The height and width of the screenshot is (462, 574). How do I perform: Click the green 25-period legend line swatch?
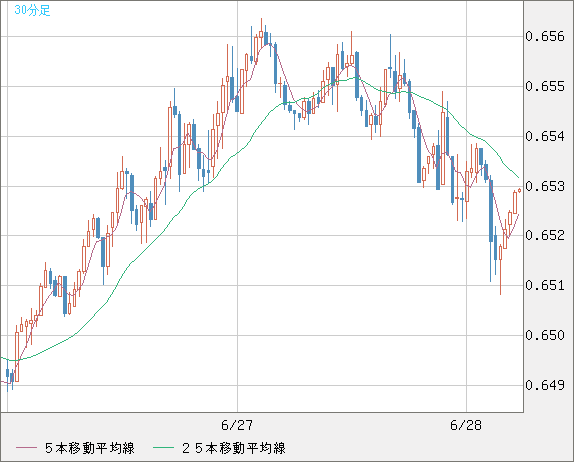click(x=163, y=448)
